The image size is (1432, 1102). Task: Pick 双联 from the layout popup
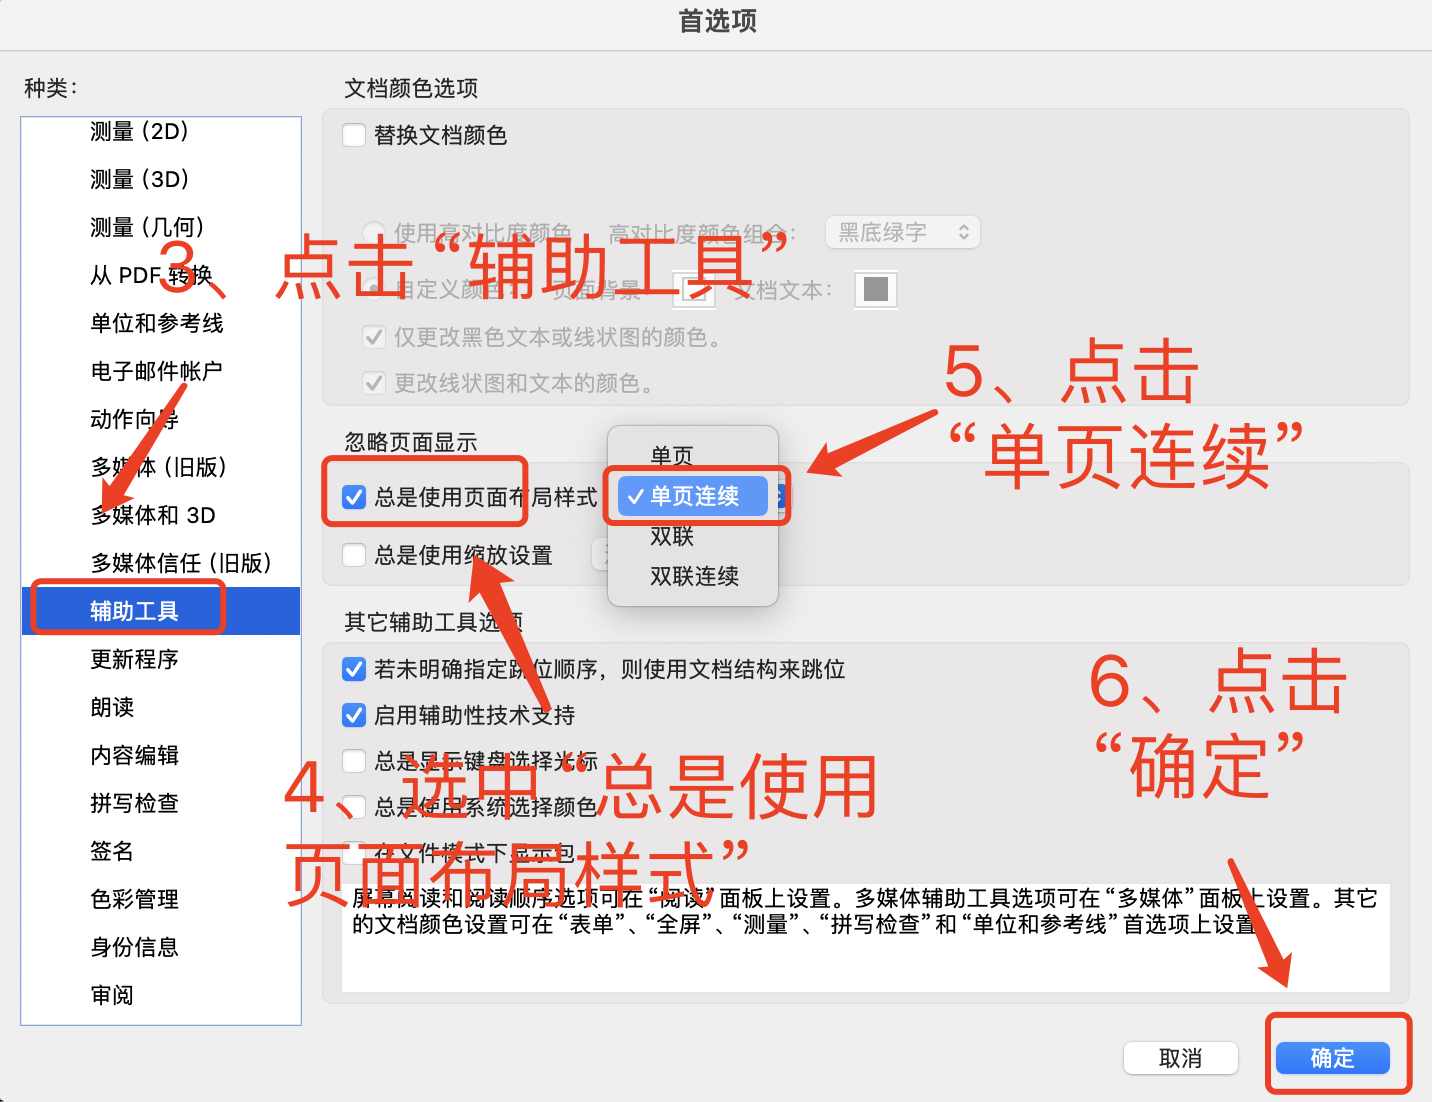tap(692, 536)
